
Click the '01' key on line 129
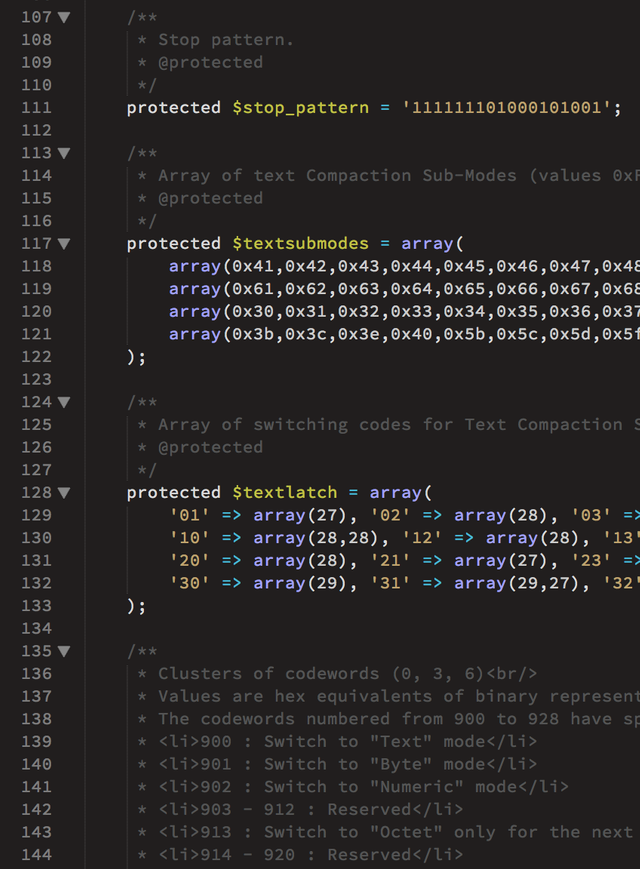[x=190, y=515]
